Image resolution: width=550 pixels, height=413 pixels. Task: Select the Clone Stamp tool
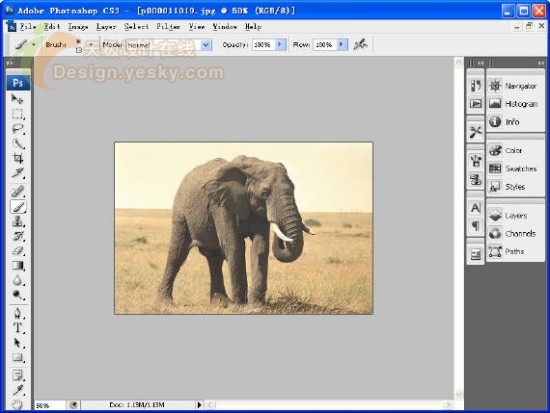coord(17,221)
